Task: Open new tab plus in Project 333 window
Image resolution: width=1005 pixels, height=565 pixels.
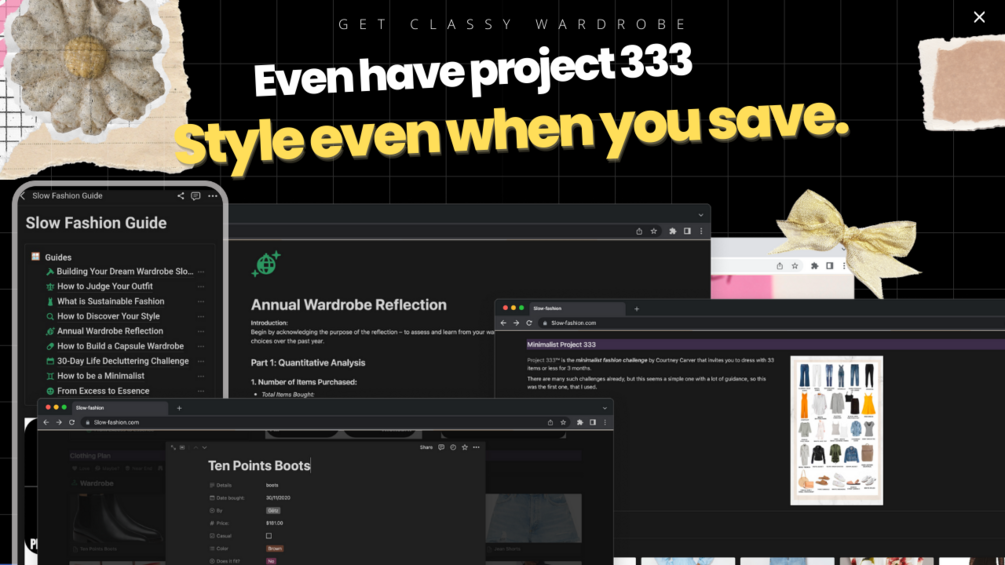Action: [x=636, y=309]
